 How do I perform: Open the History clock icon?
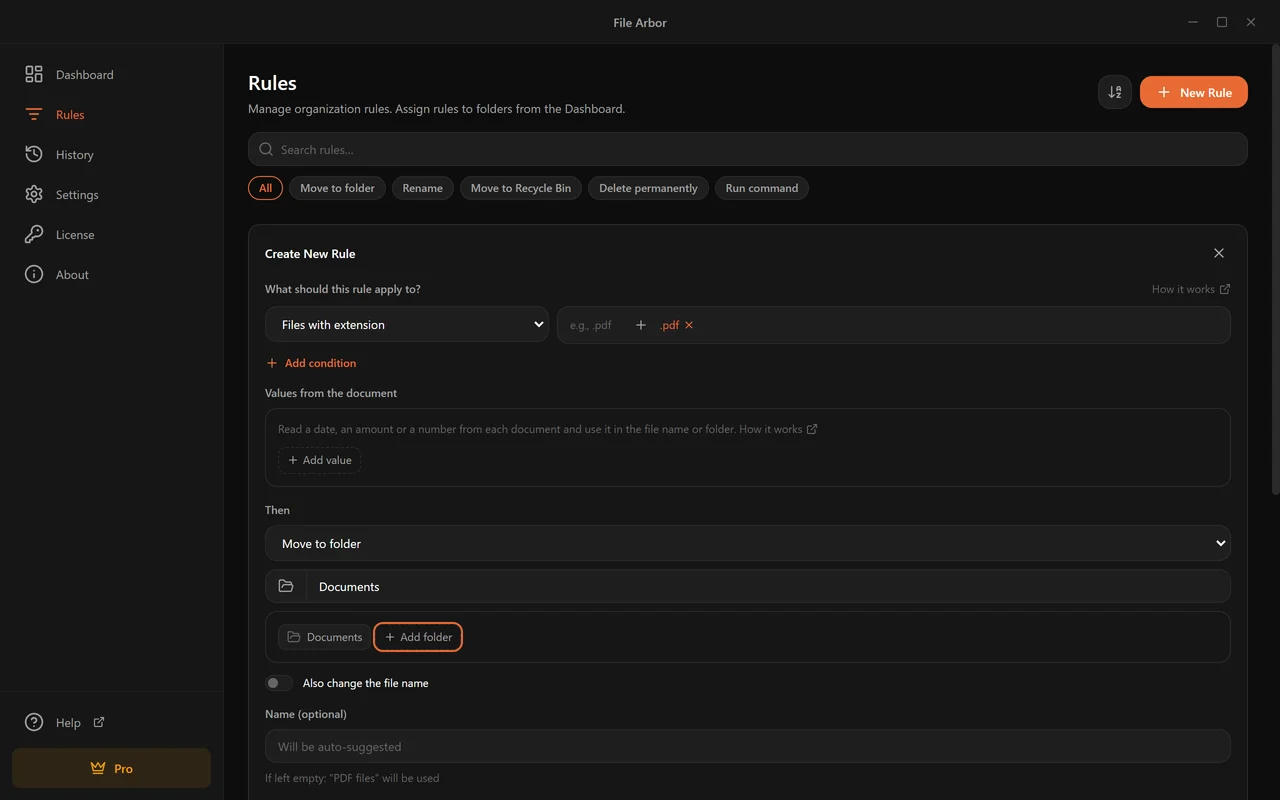pos(34,154)
